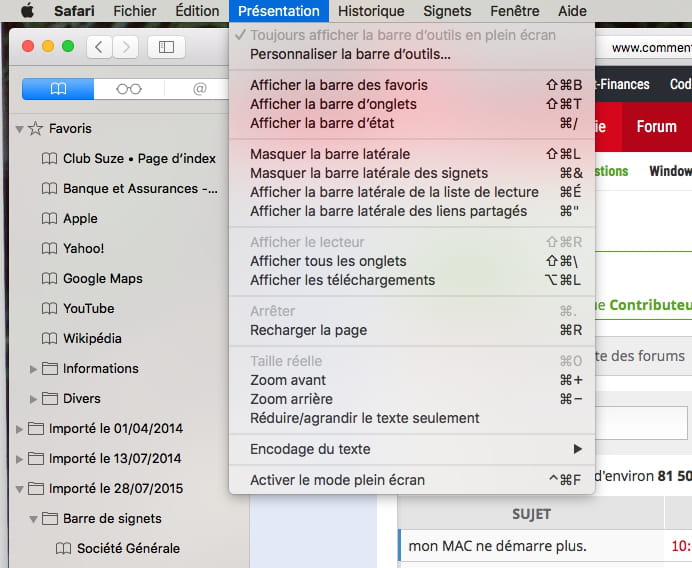Click the Safari address bar
The image size is (692, 568).
point(644,47)
